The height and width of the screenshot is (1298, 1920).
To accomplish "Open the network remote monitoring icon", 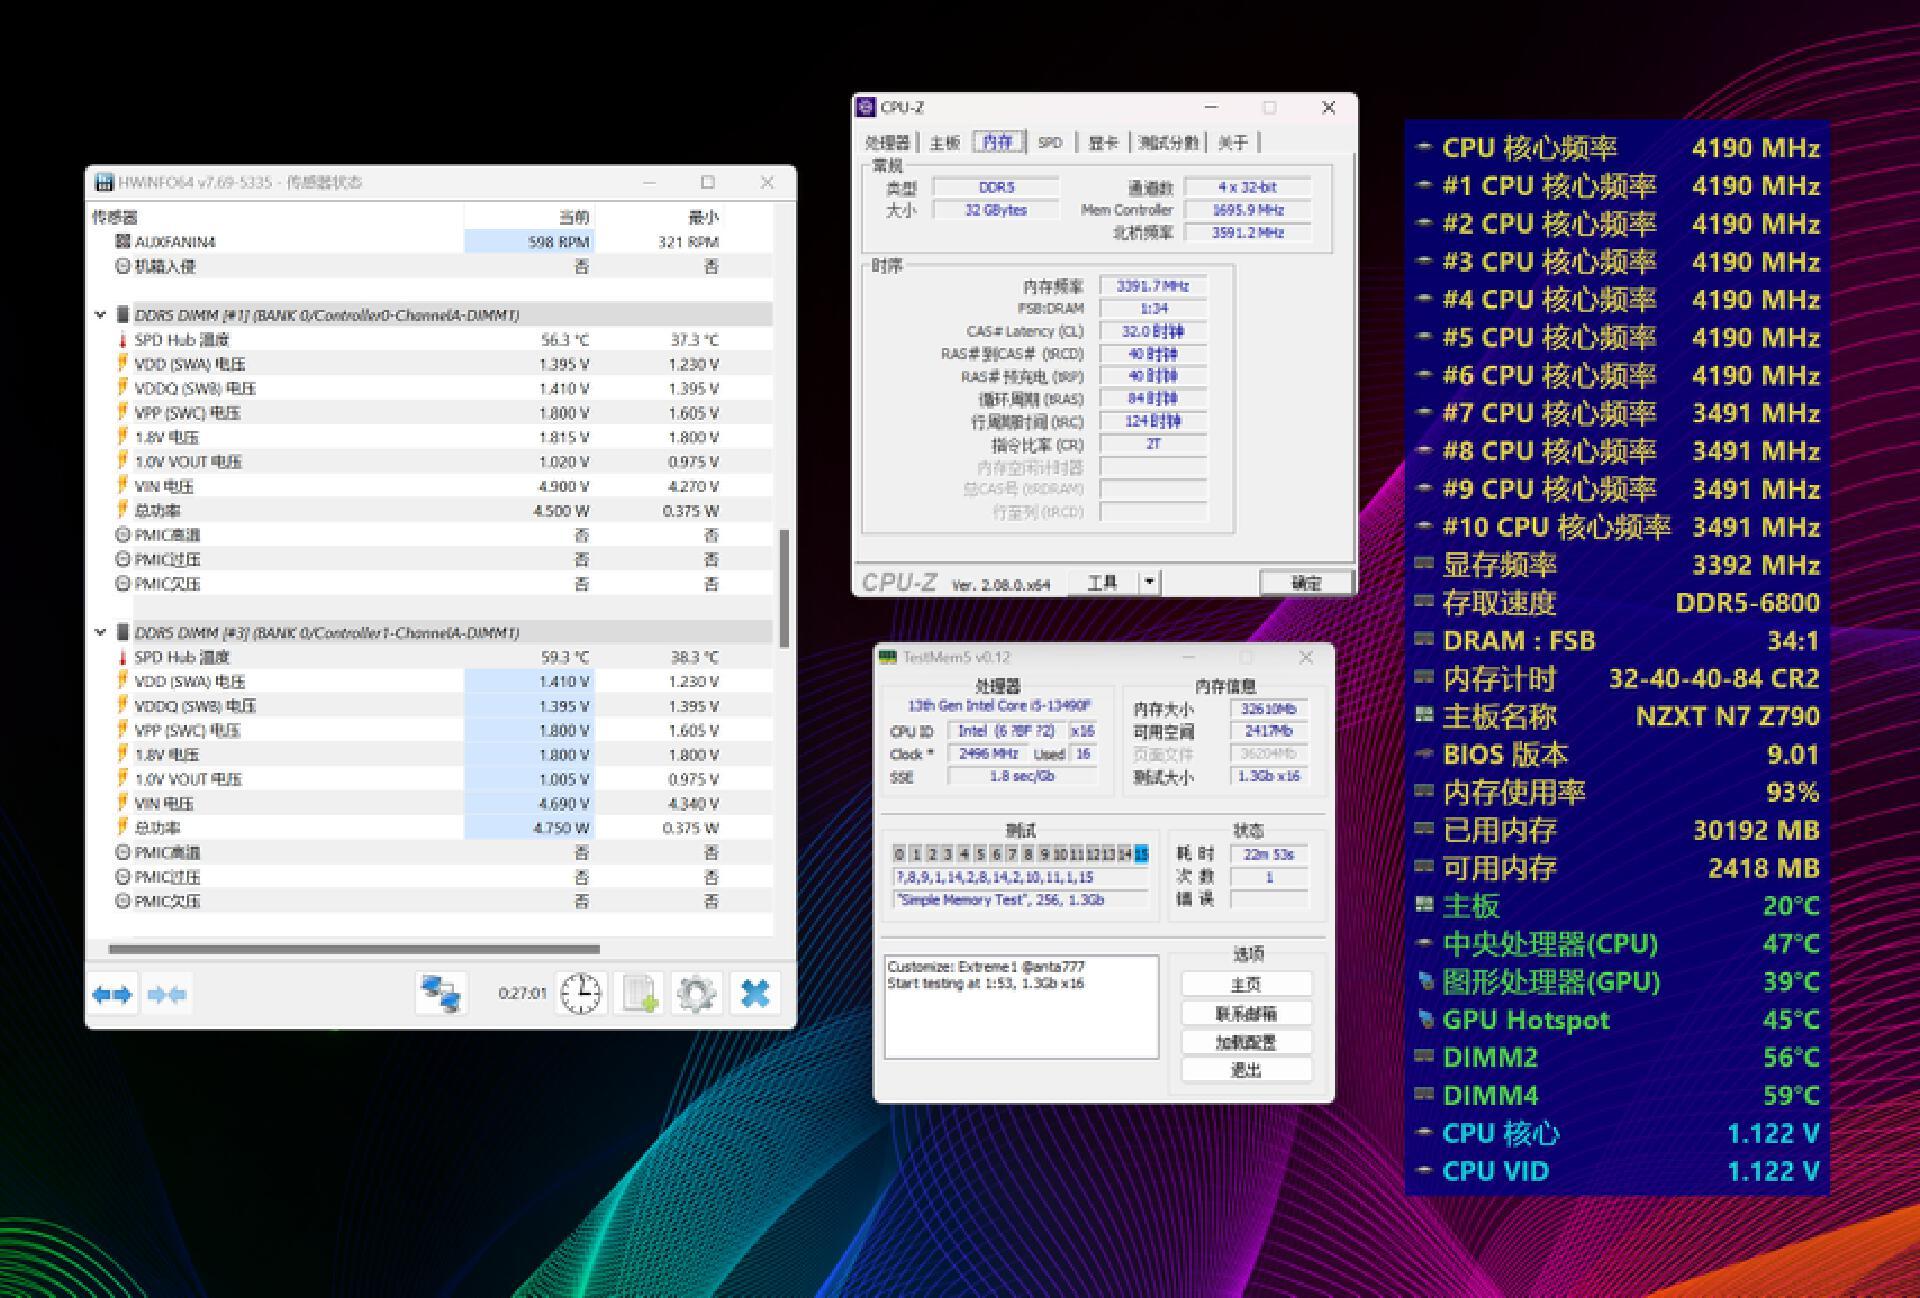I will 441,994.
